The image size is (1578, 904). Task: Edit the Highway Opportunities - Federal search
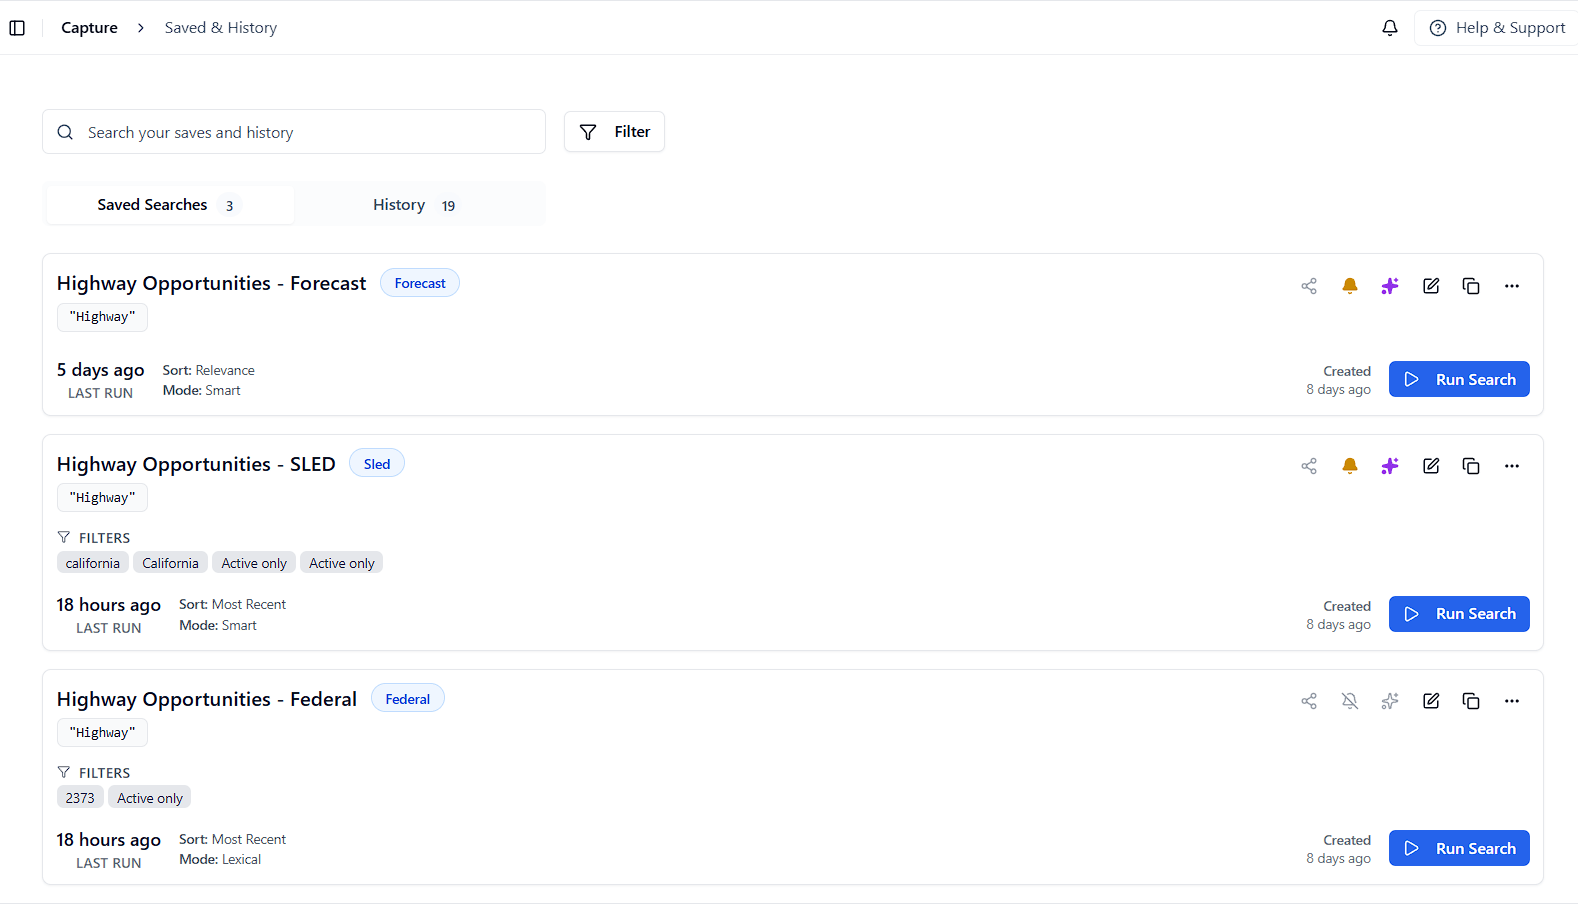point(1431,701)
